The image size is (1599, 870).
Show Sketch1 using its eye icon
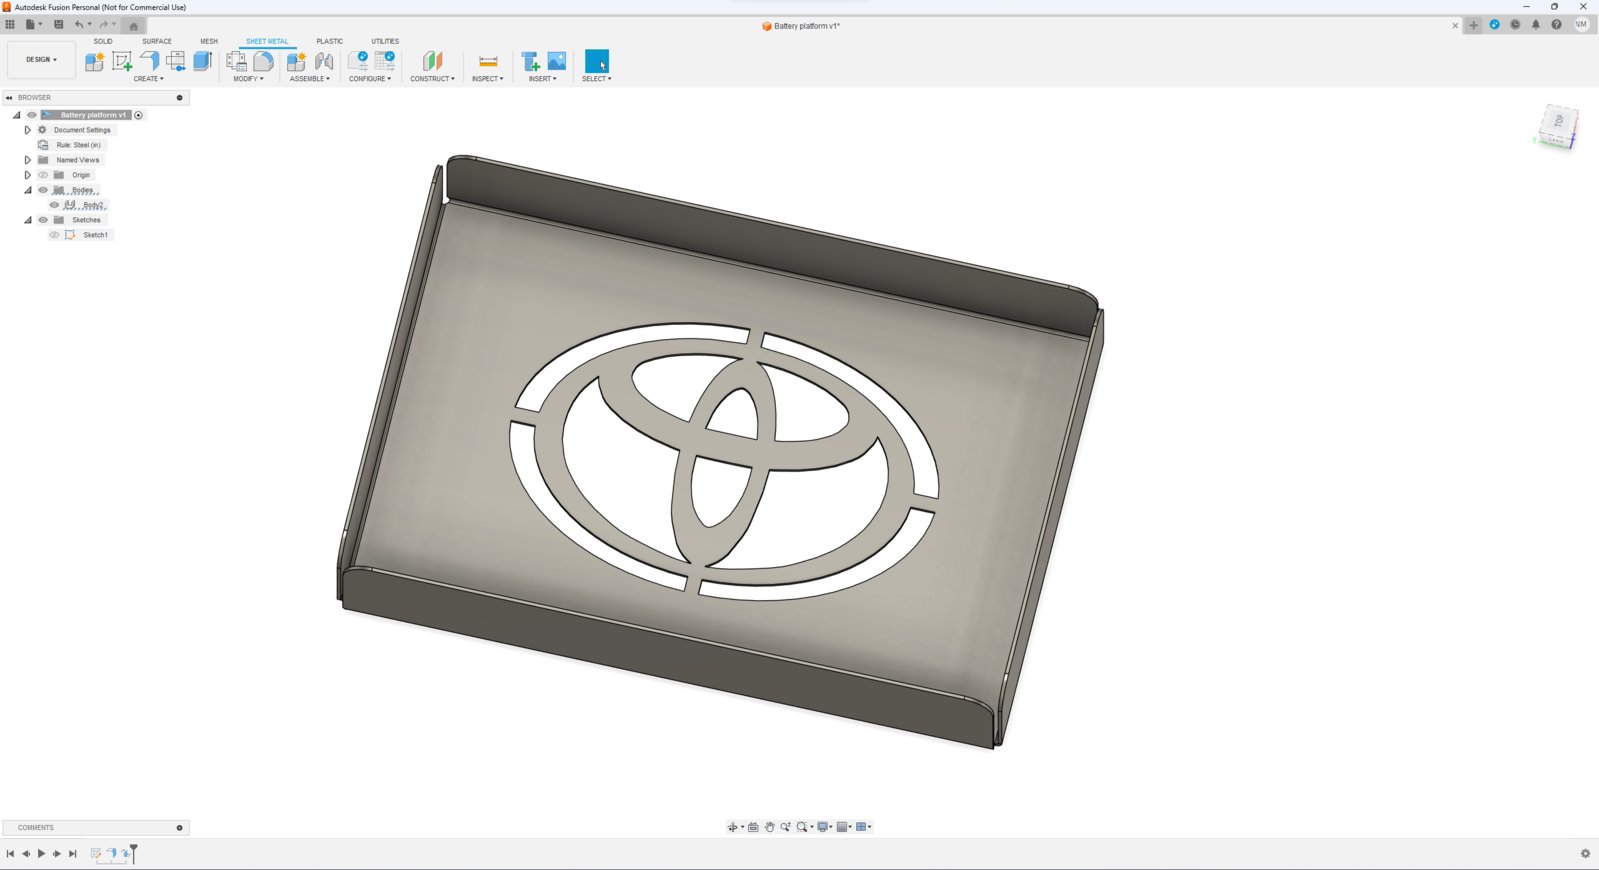pyautogui.click(x=55, y=235)
